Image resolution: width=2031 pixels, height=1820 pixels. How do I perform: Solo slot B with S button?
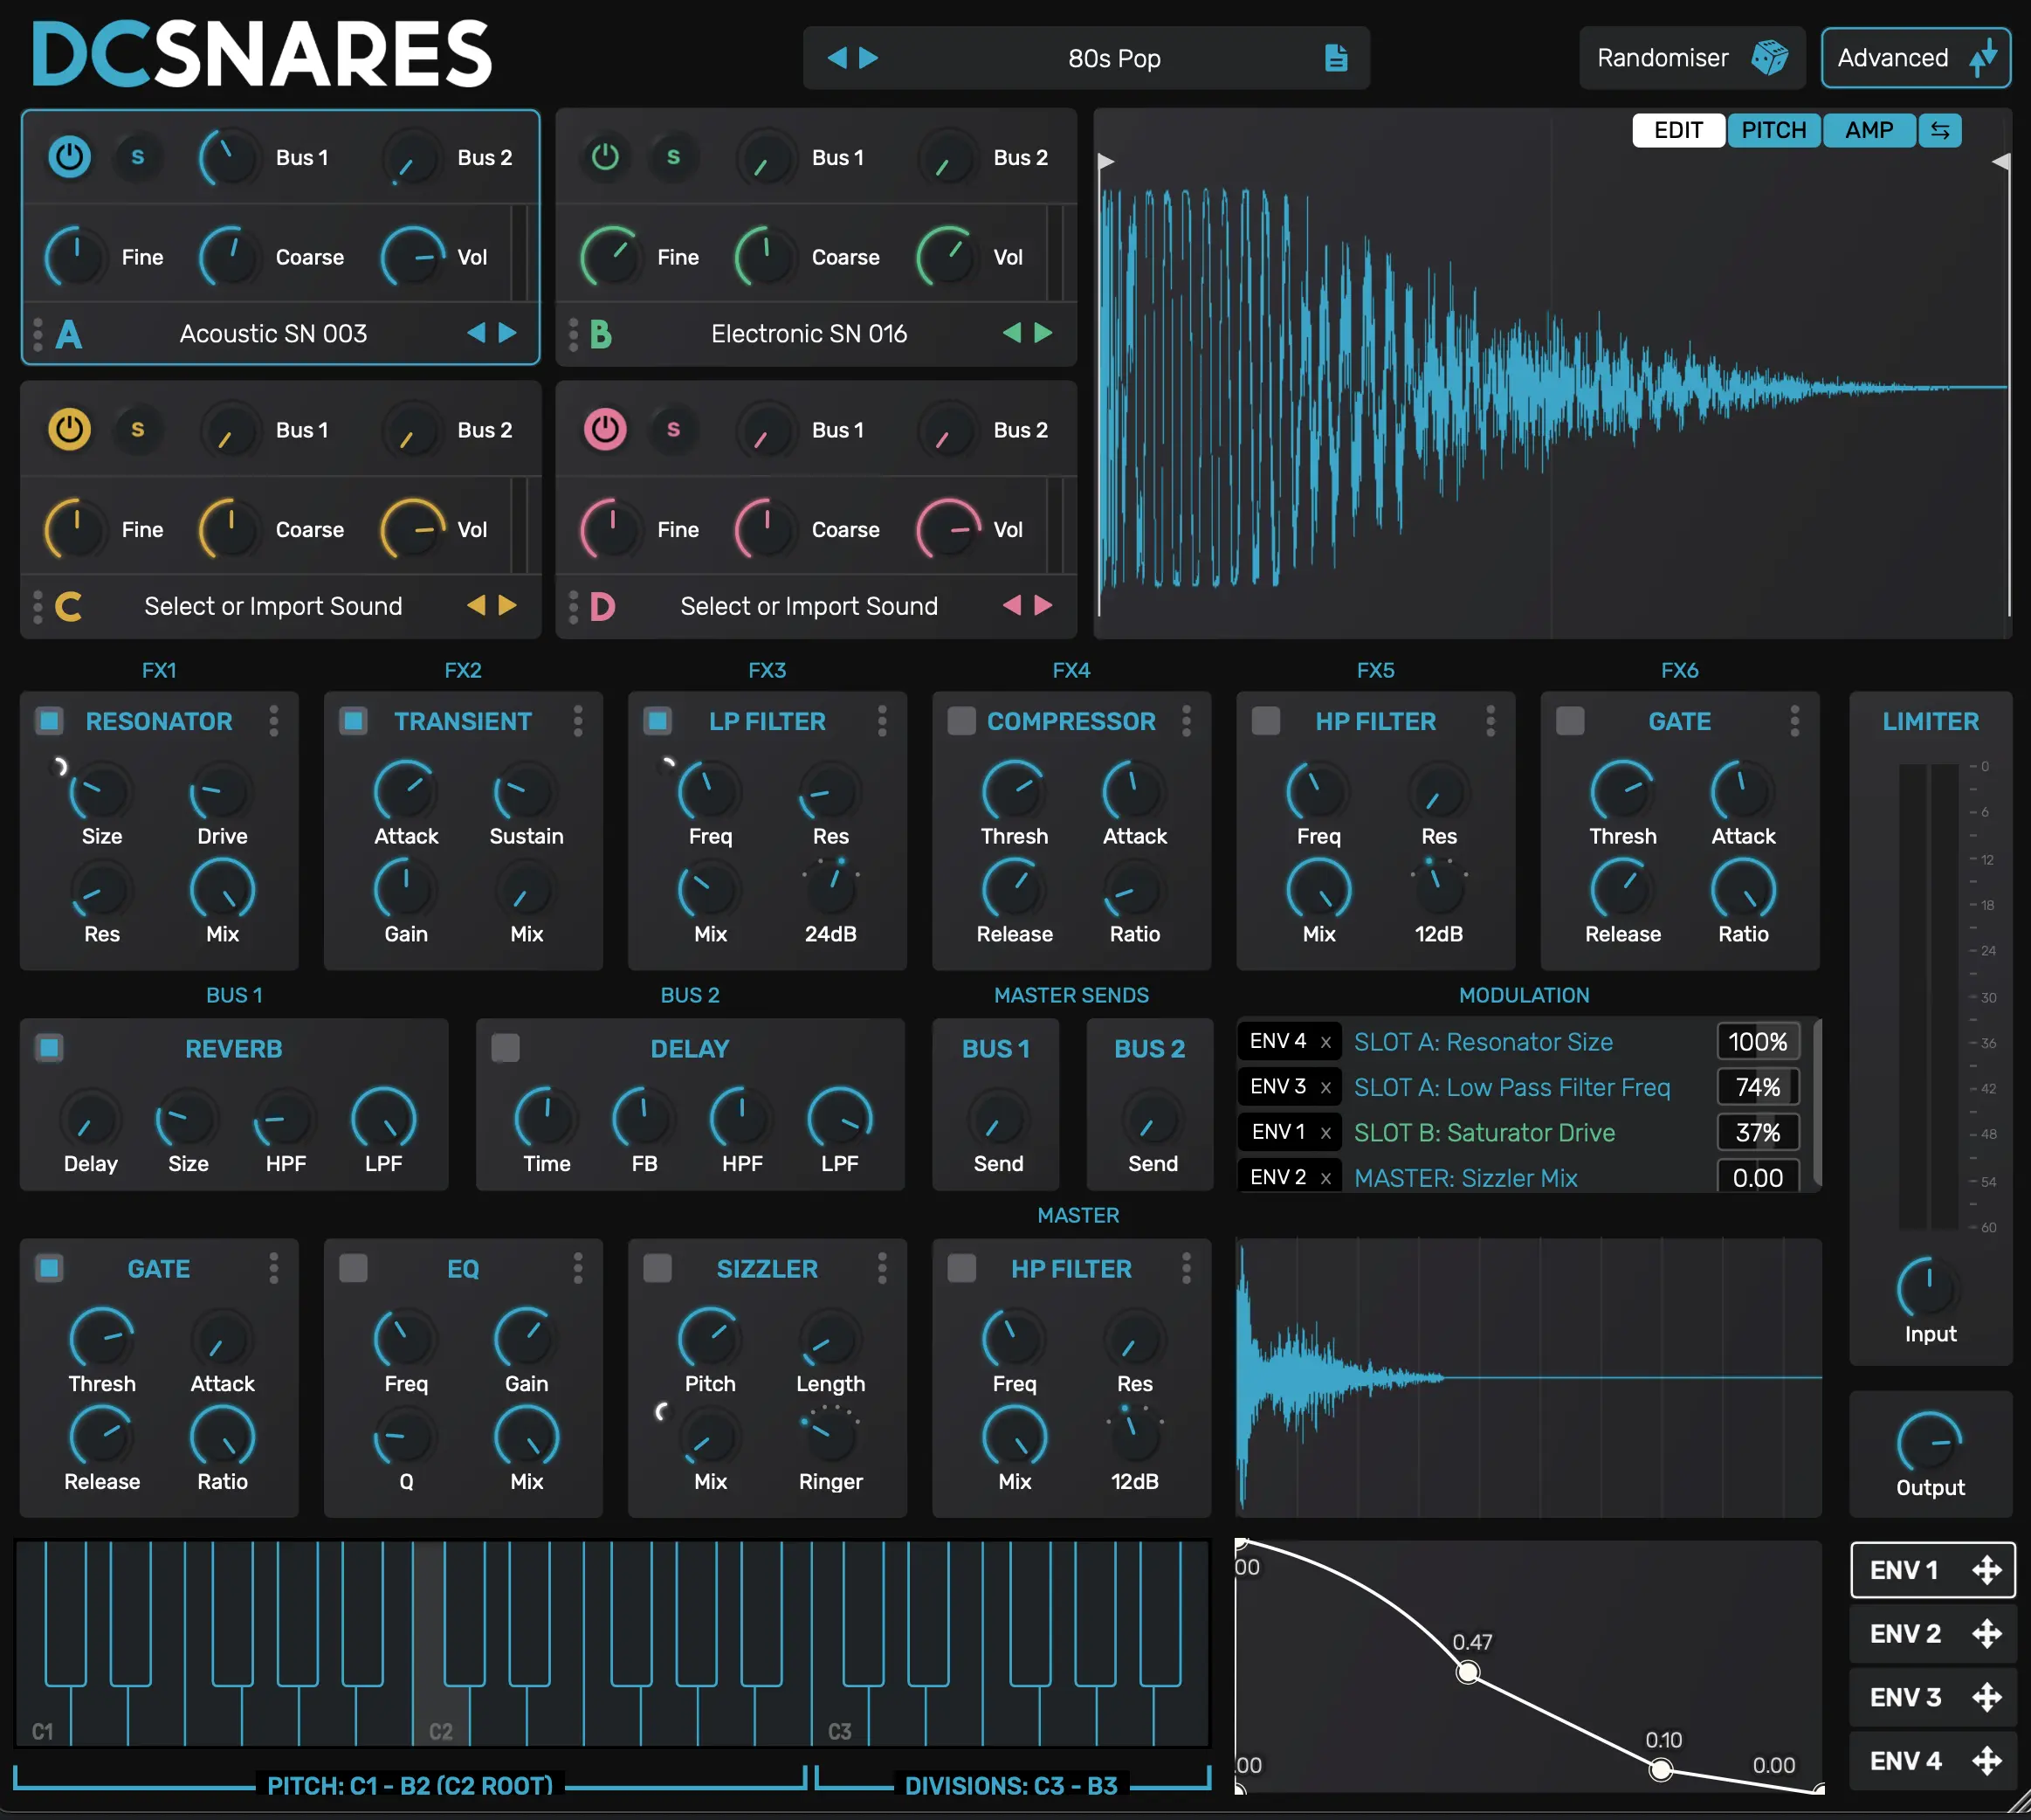[673, 157]
